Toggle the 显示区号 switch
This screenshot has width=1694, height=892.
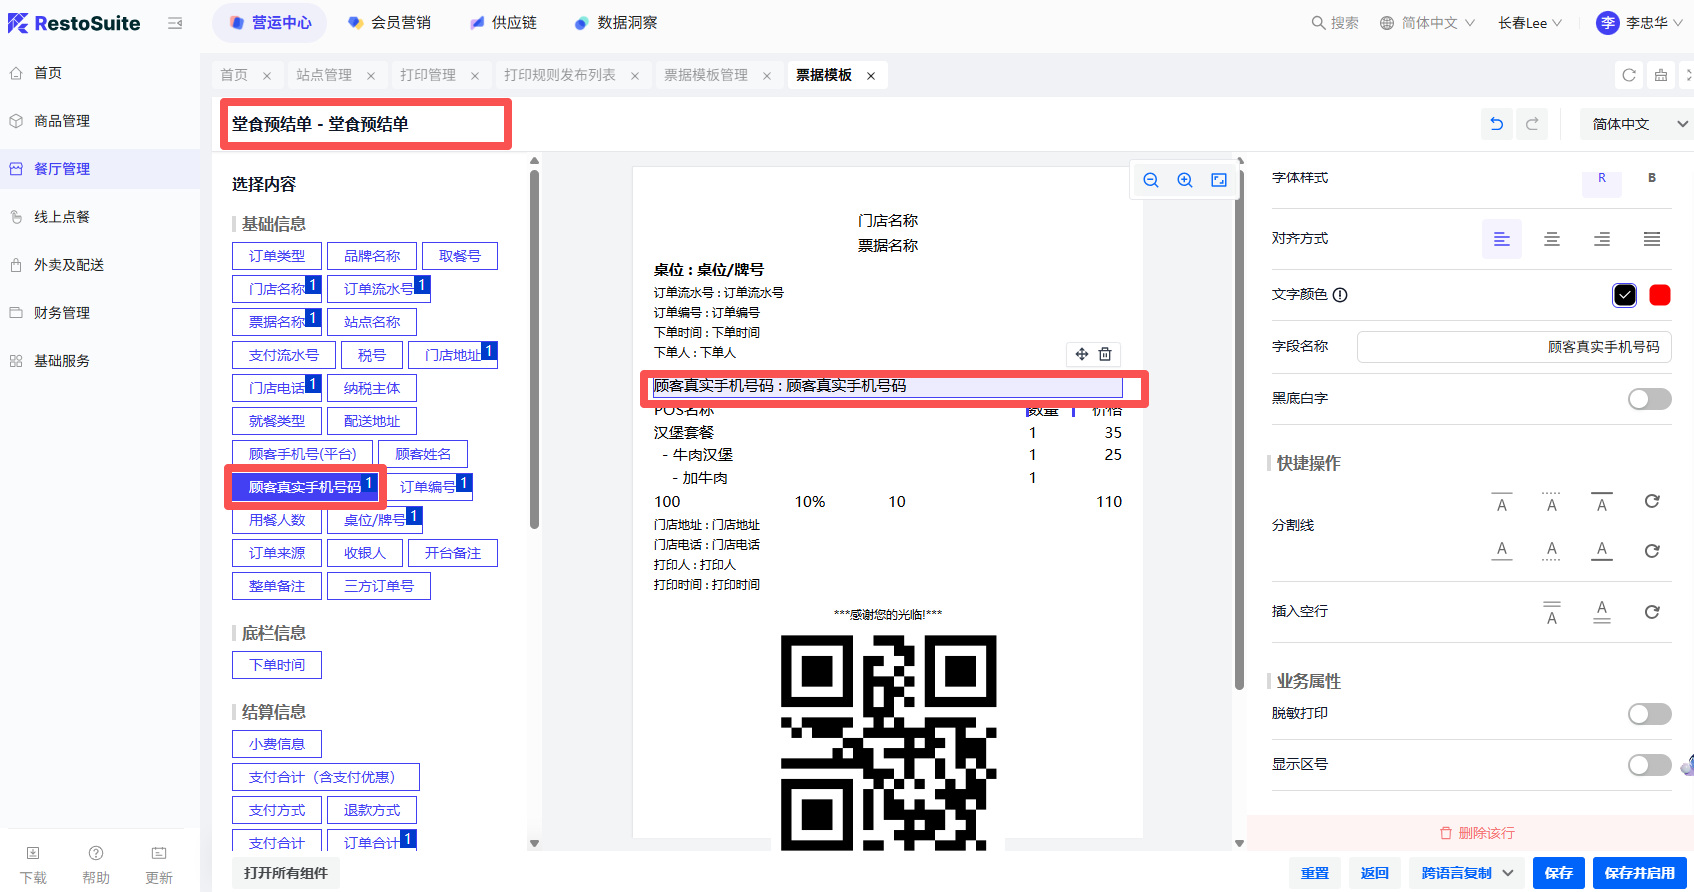tap(1649, 765)
